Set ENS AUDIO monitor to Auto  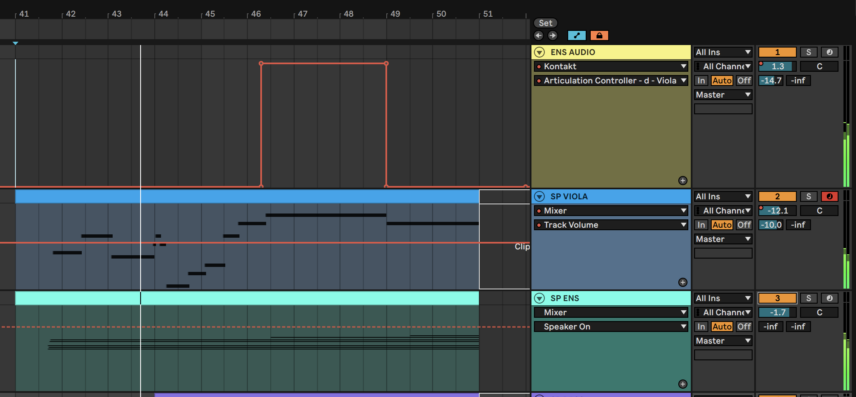[x=722, y=80]
